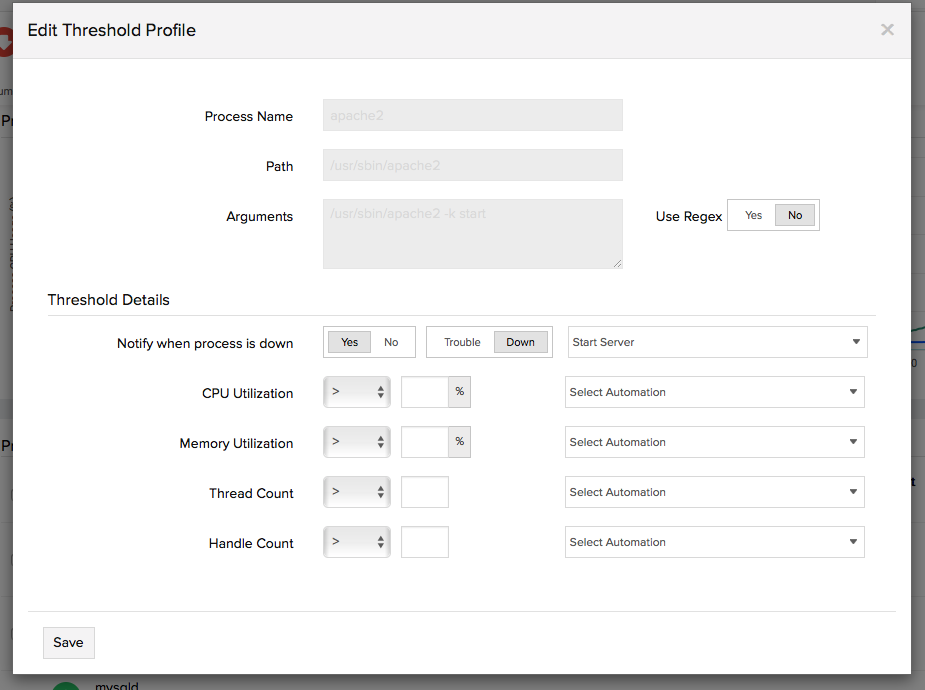Select Trouble as process down status
Viewport: 925px width, 690px height.
click(x=462, y=342)
